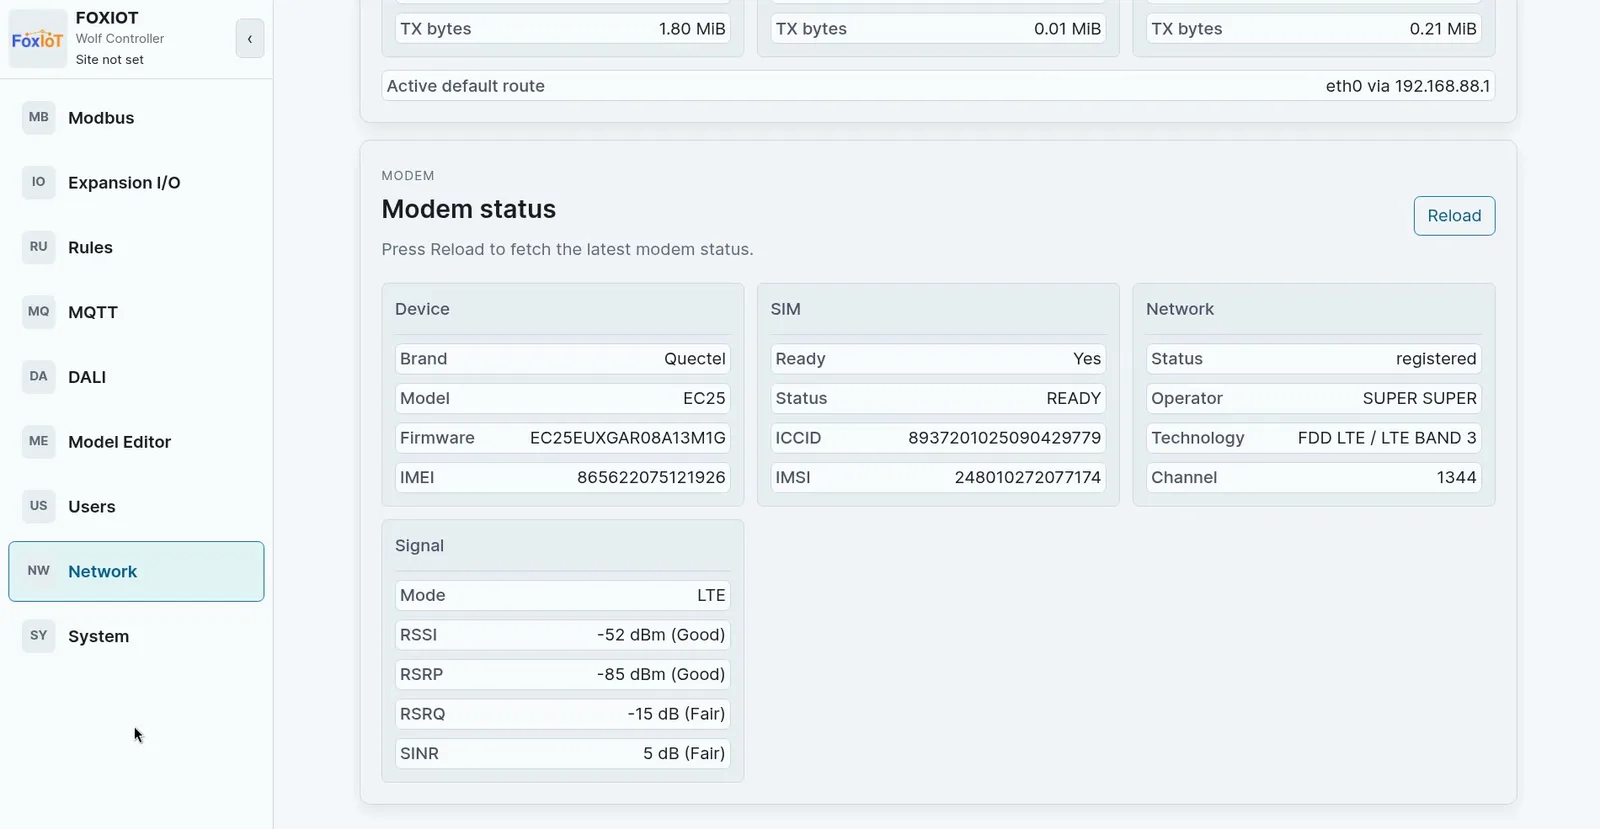Click the MB icon badge for Modbus
This screenshot has width=1600, height=829.
(x=38, y=117)
